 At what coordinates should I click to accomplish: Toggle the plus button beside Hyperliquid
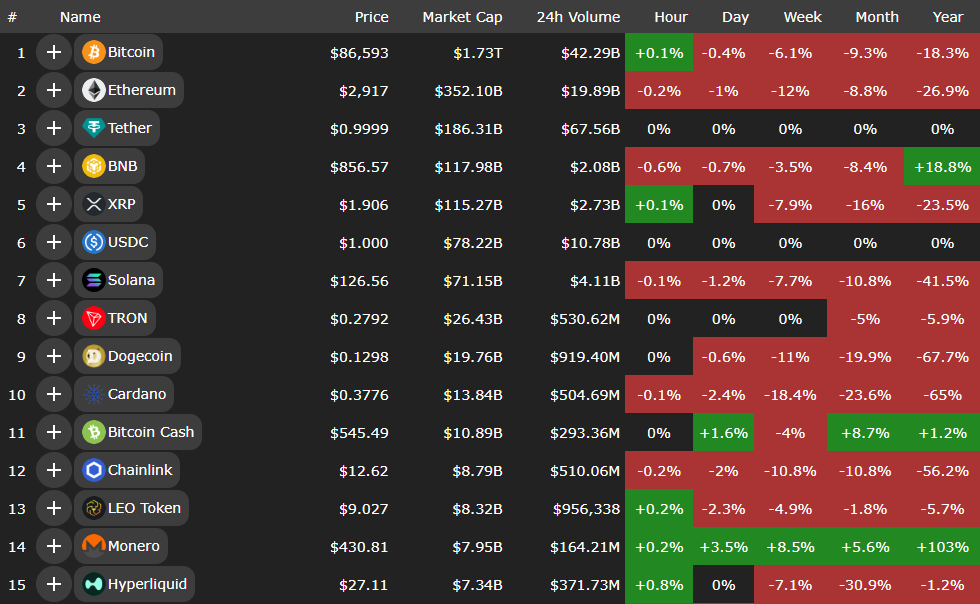tap(53, 584)
